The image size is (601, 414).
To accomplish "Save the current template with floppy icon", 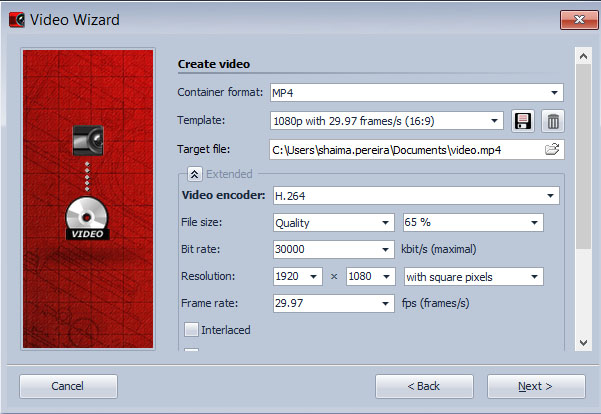I will 522,121.
